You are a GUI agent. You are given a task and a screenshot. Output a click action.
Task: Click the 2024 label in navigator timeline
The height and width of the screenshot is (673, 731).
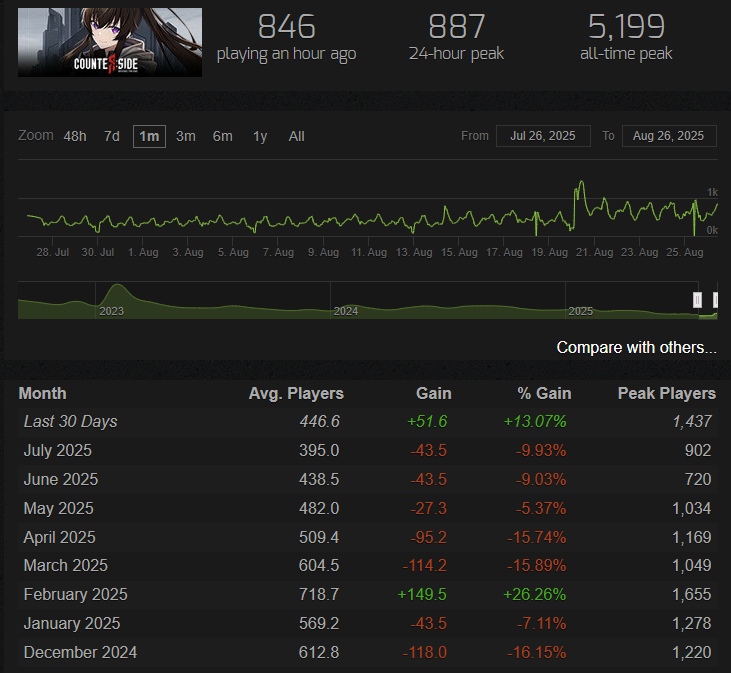click(x=346, y=311)
